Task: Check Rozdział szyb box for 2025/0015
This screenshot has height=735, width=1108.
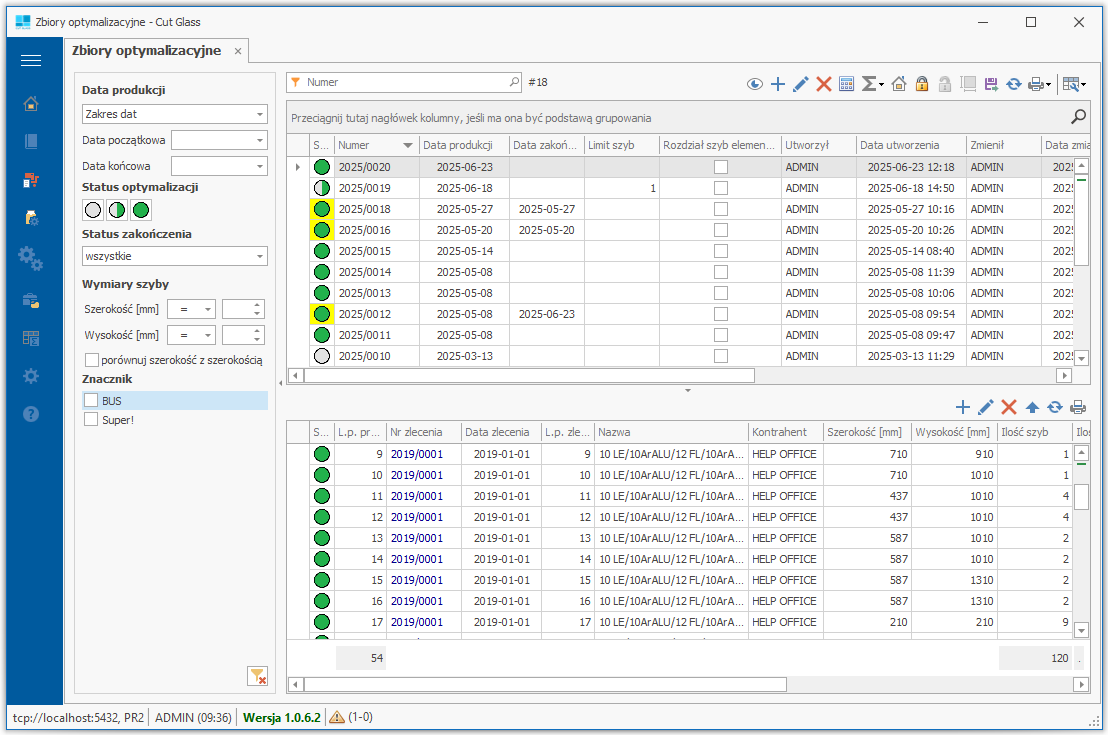Action: (x=721, y=251)
